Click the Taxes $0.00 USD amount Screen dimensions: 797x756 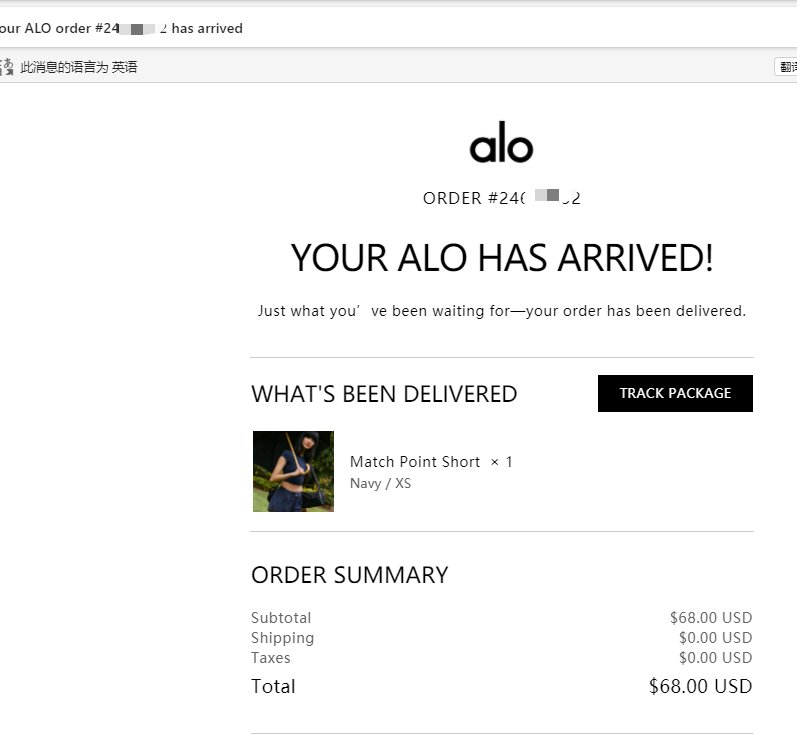coord(714,658)
